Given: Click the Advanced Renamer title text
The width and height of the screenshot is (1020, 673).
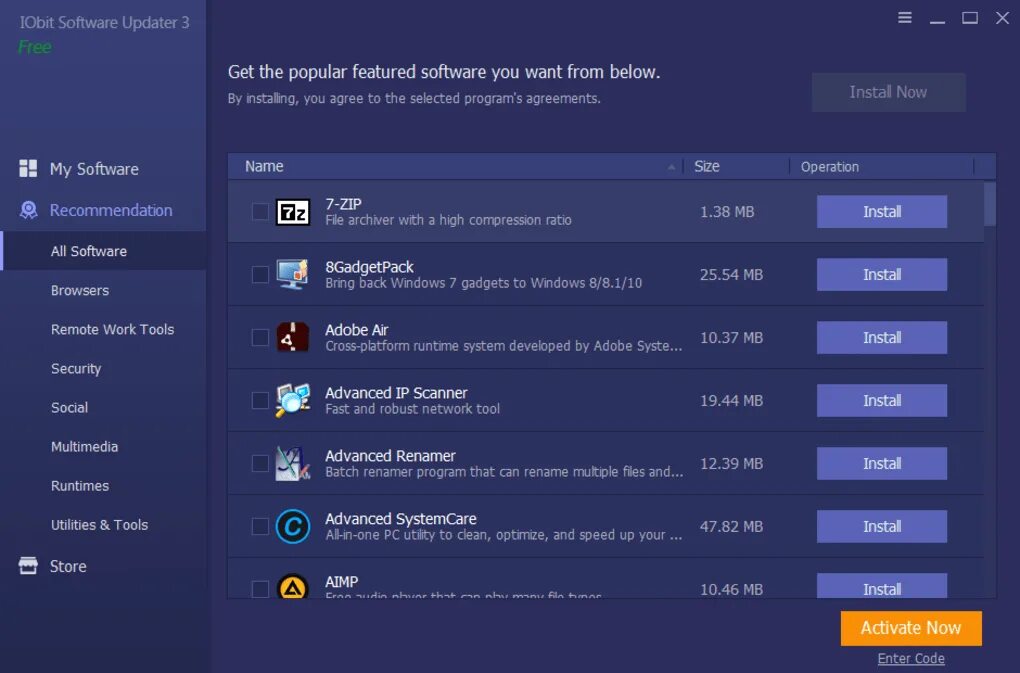Looking at the screenshot, I should (390, 456).
